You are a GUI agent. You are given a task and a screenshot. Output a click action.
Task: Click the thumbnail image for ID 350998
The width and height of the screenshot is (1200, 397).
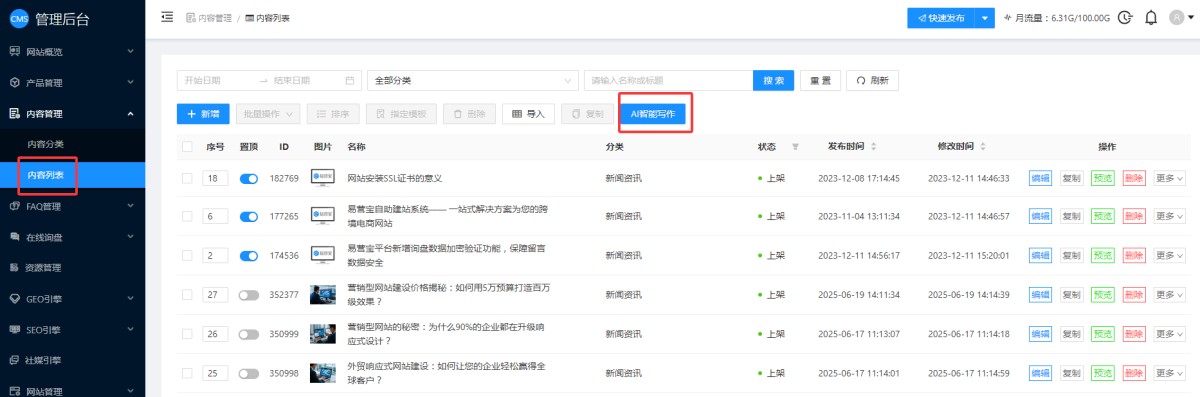[x=323, y=373]
